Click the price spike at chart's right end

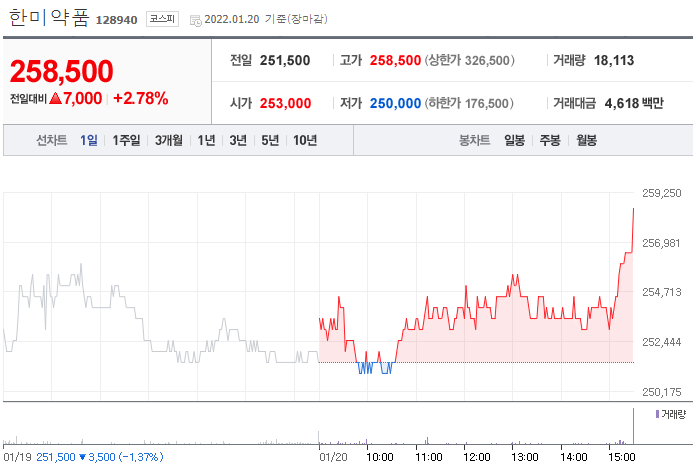pyautogui.click(x=633, y=230)
